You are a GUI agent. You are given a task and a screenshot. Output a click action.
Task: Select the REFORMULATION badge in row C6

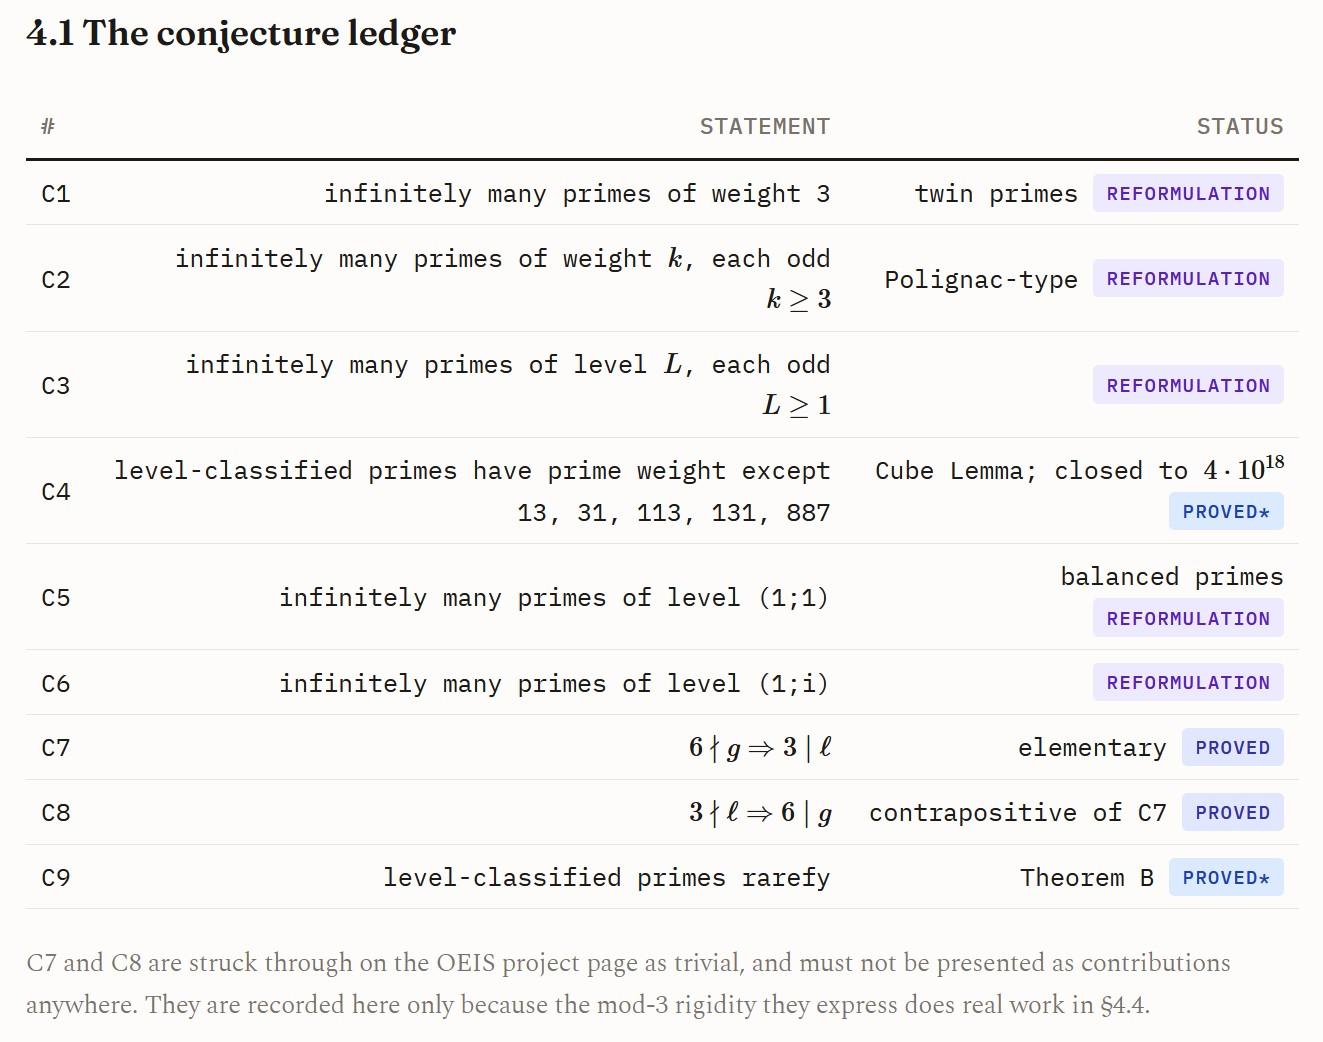[1188, 683]
